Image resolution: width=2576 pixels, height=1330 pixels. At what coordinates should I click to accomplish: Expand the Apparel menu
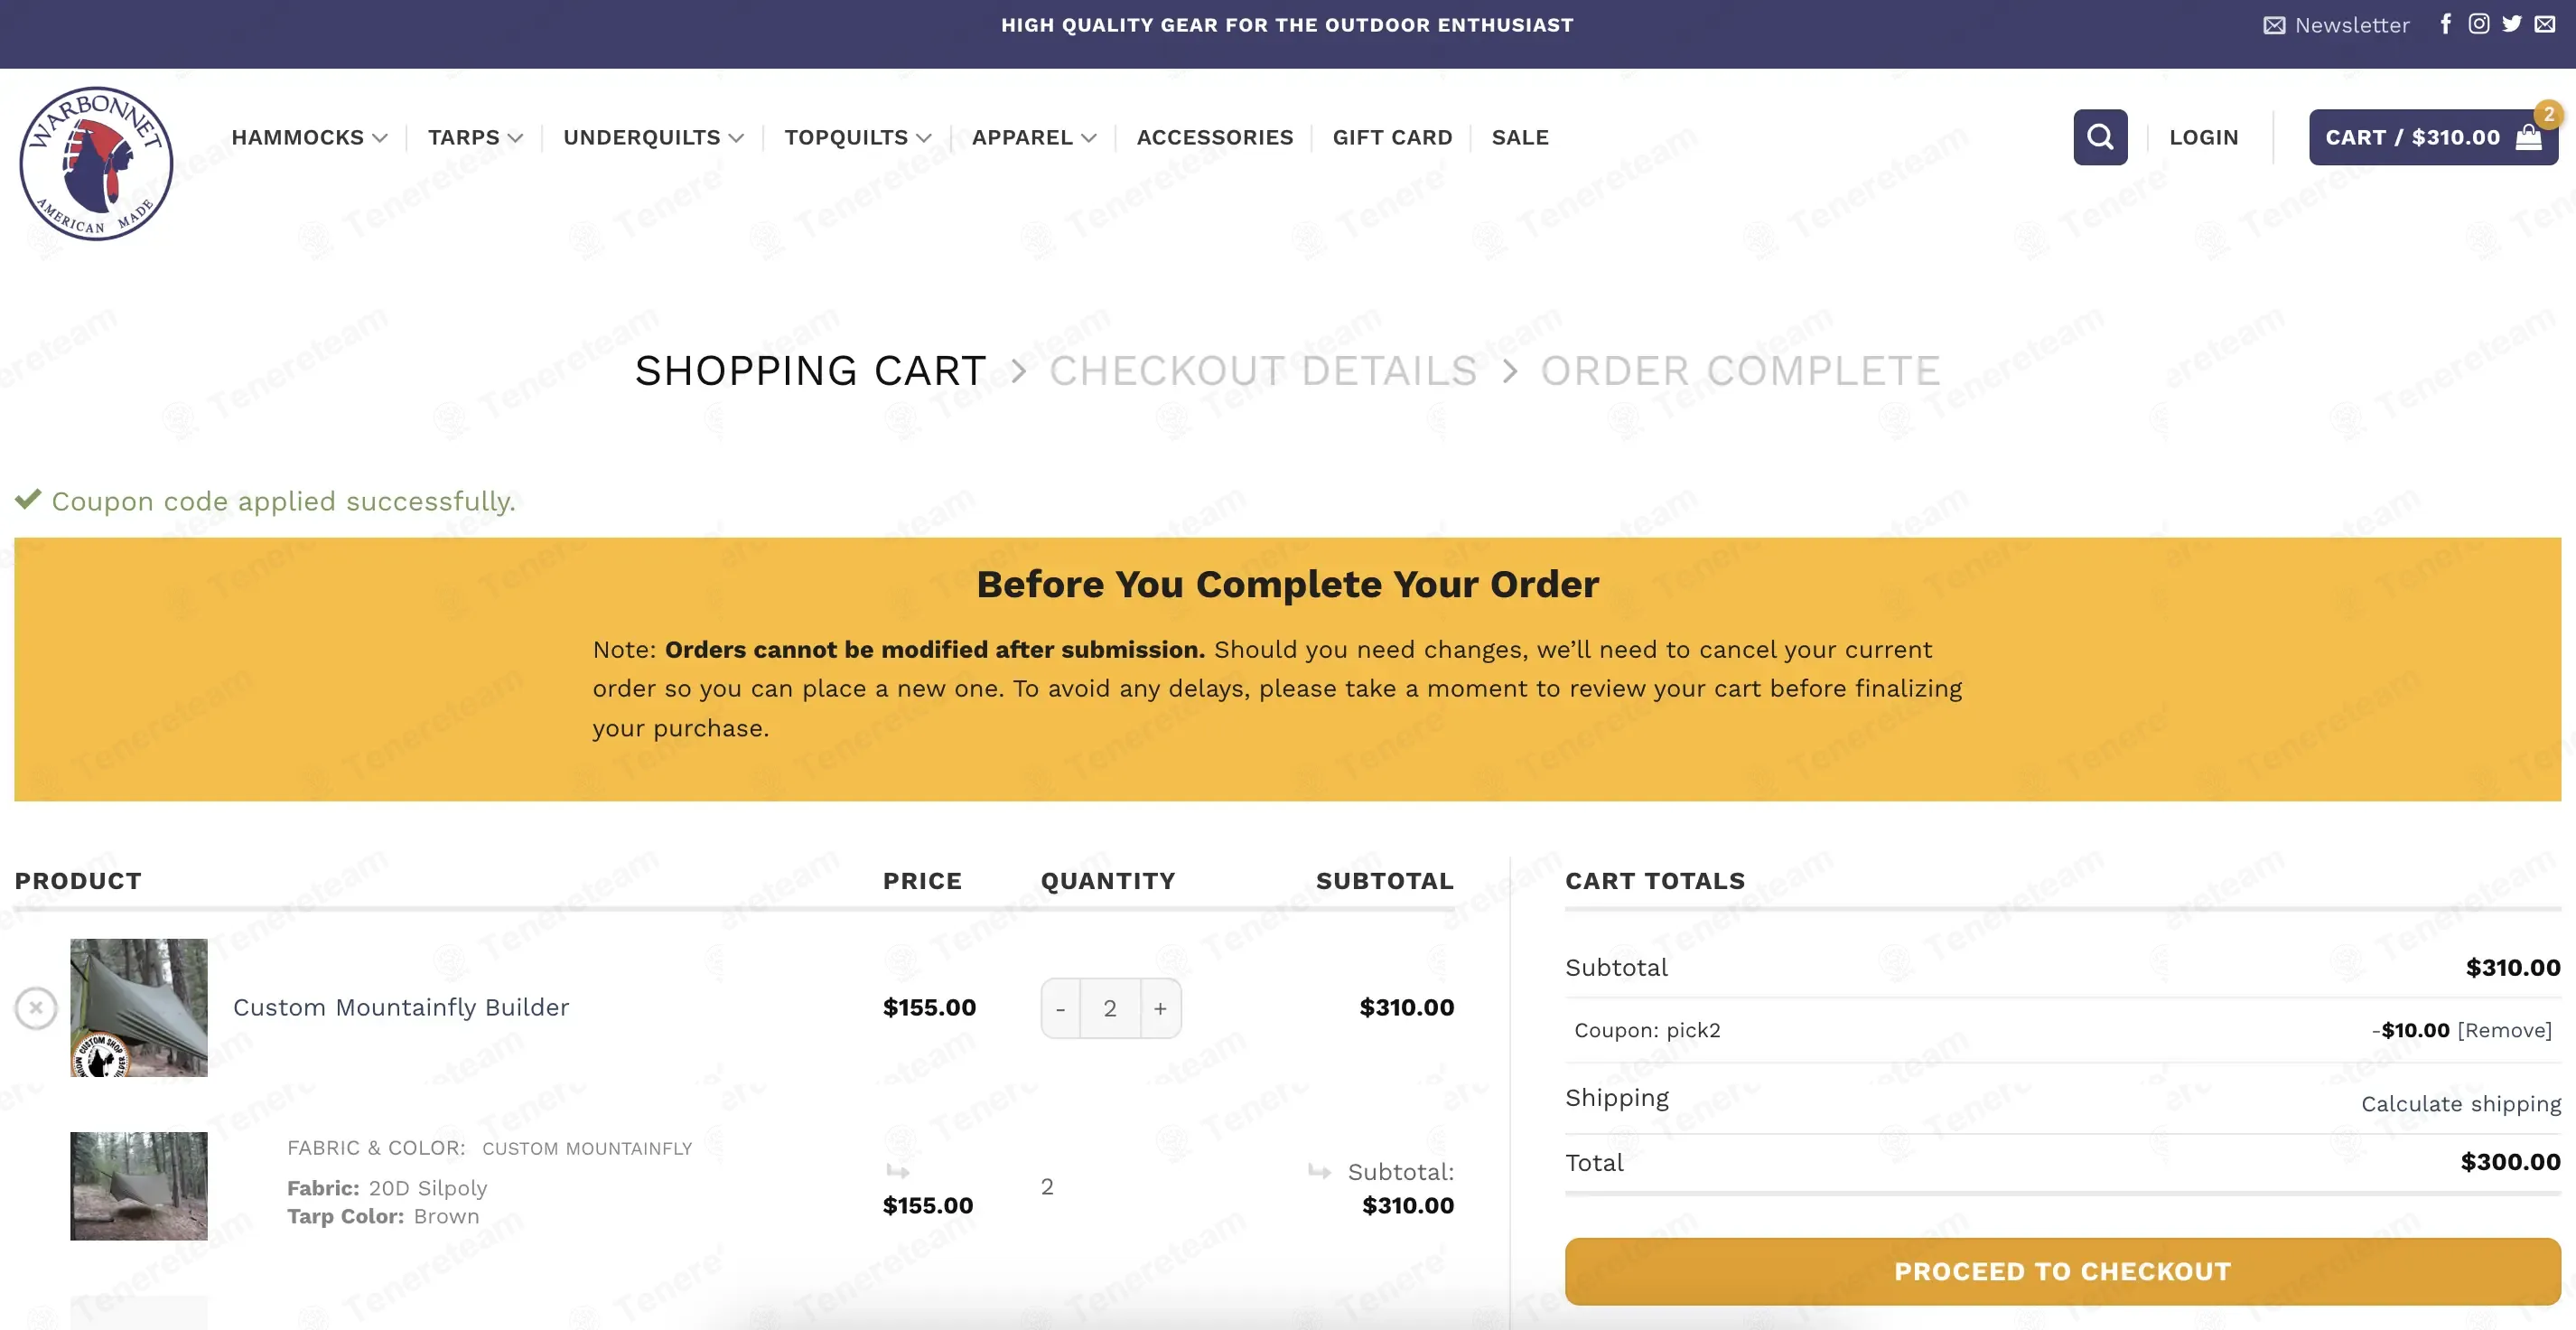pyautogui.click(x=1034, y=137)
